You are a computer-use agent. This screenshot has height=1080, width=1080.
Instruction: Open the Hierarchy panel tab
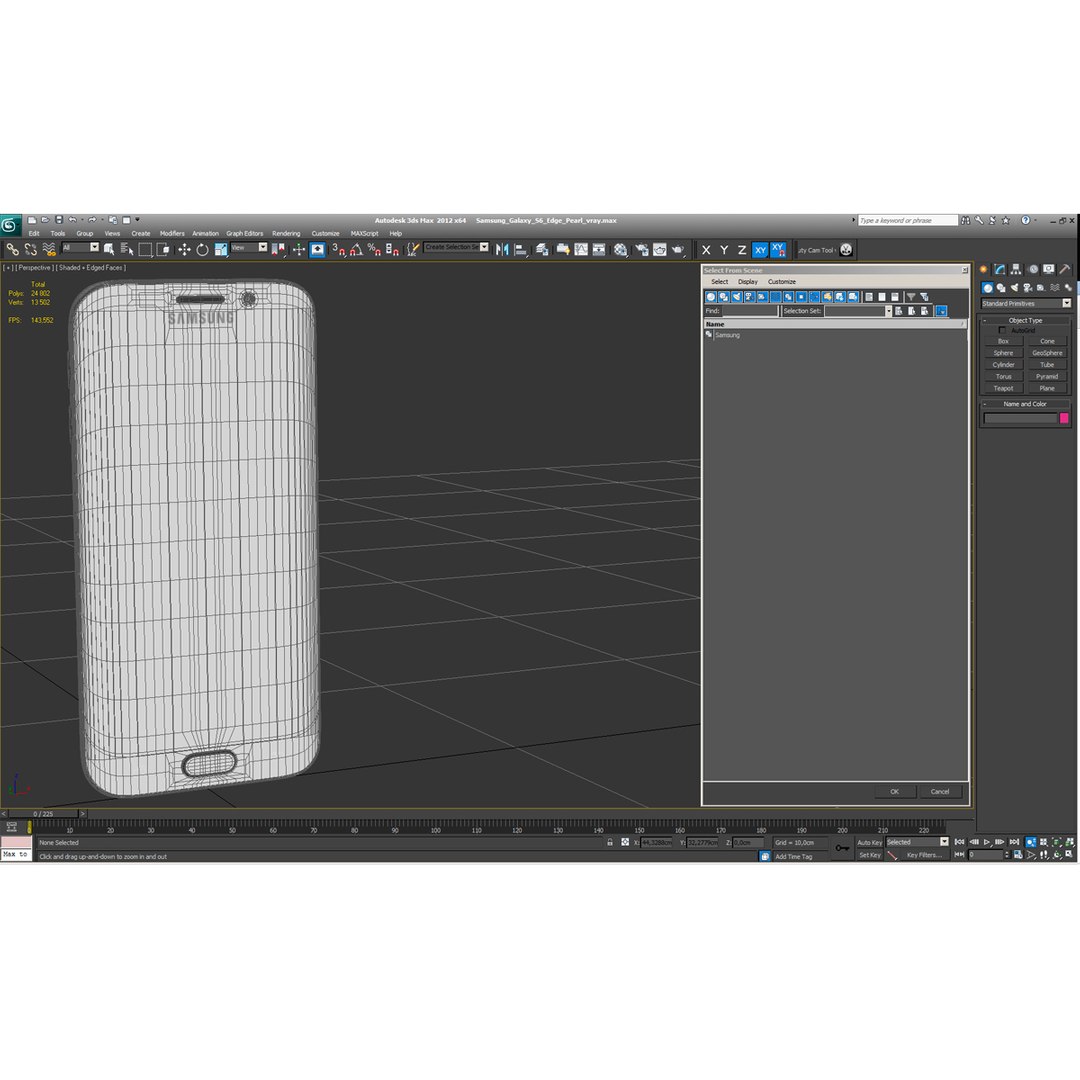[1016, 269]
